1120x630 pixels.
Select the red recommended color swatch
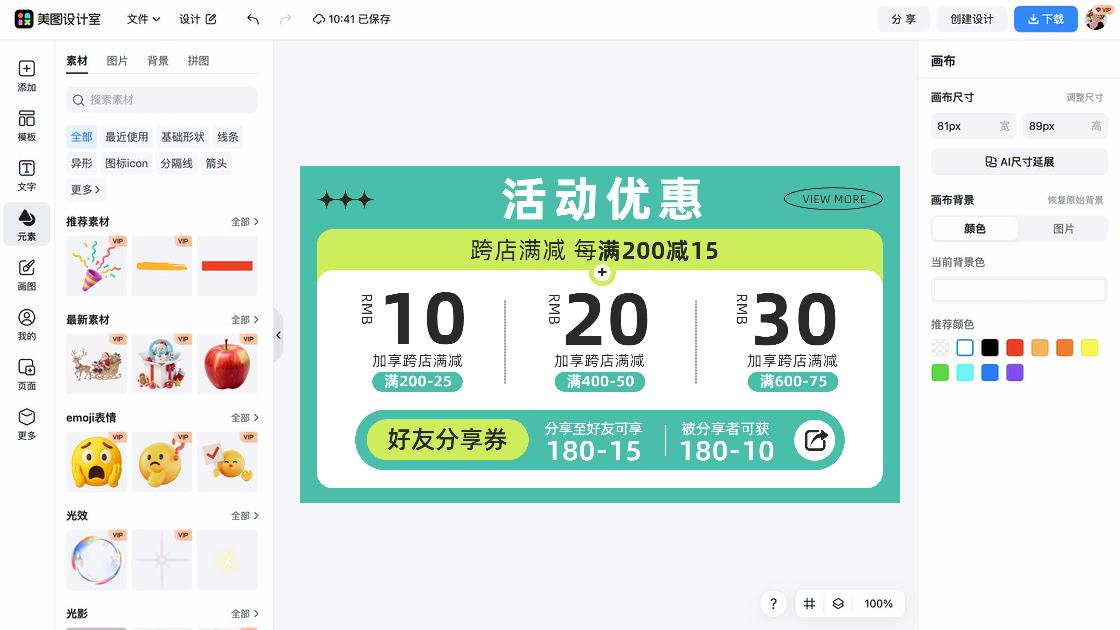(x=1014, y=347)
